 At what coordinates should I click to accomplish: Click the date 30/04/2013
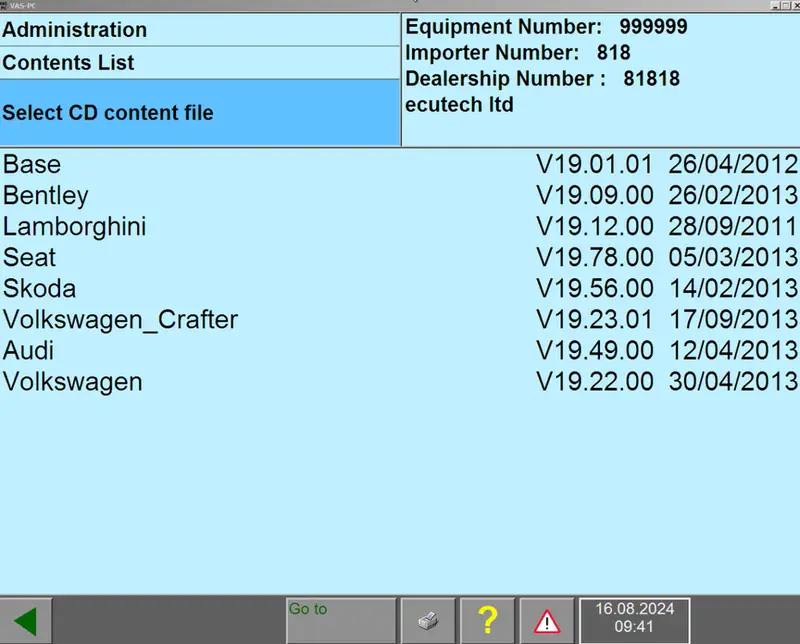pos(733,382)
